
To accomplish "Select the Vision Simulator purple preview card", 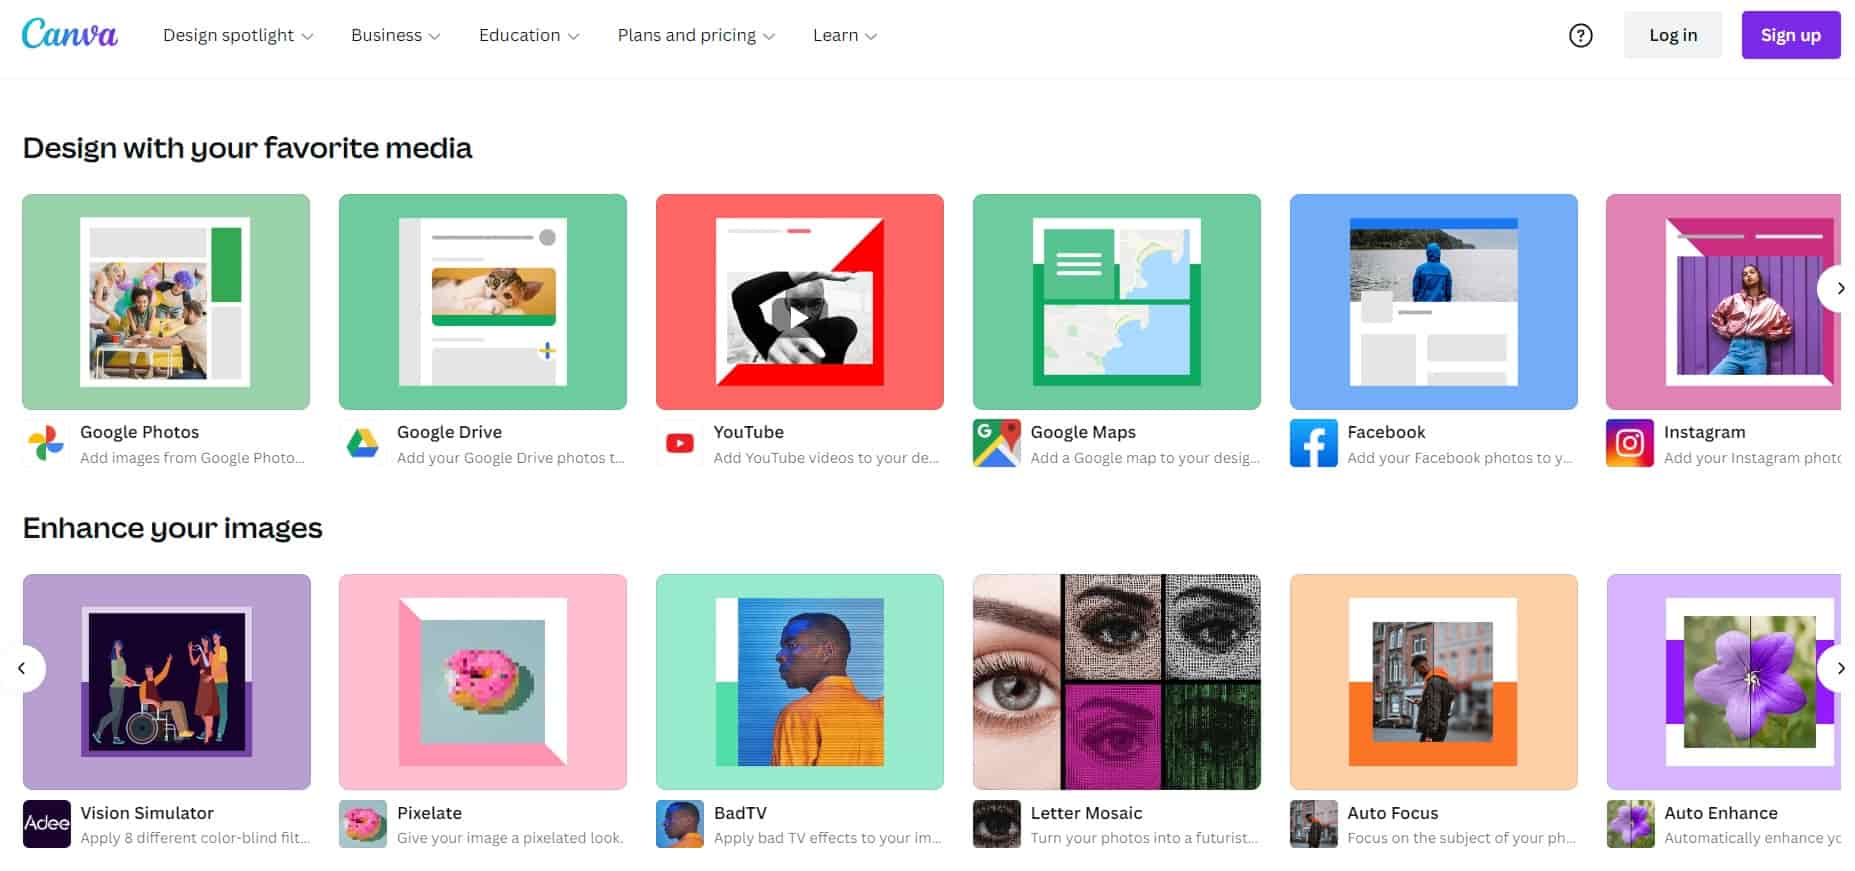I will (167, 682).
